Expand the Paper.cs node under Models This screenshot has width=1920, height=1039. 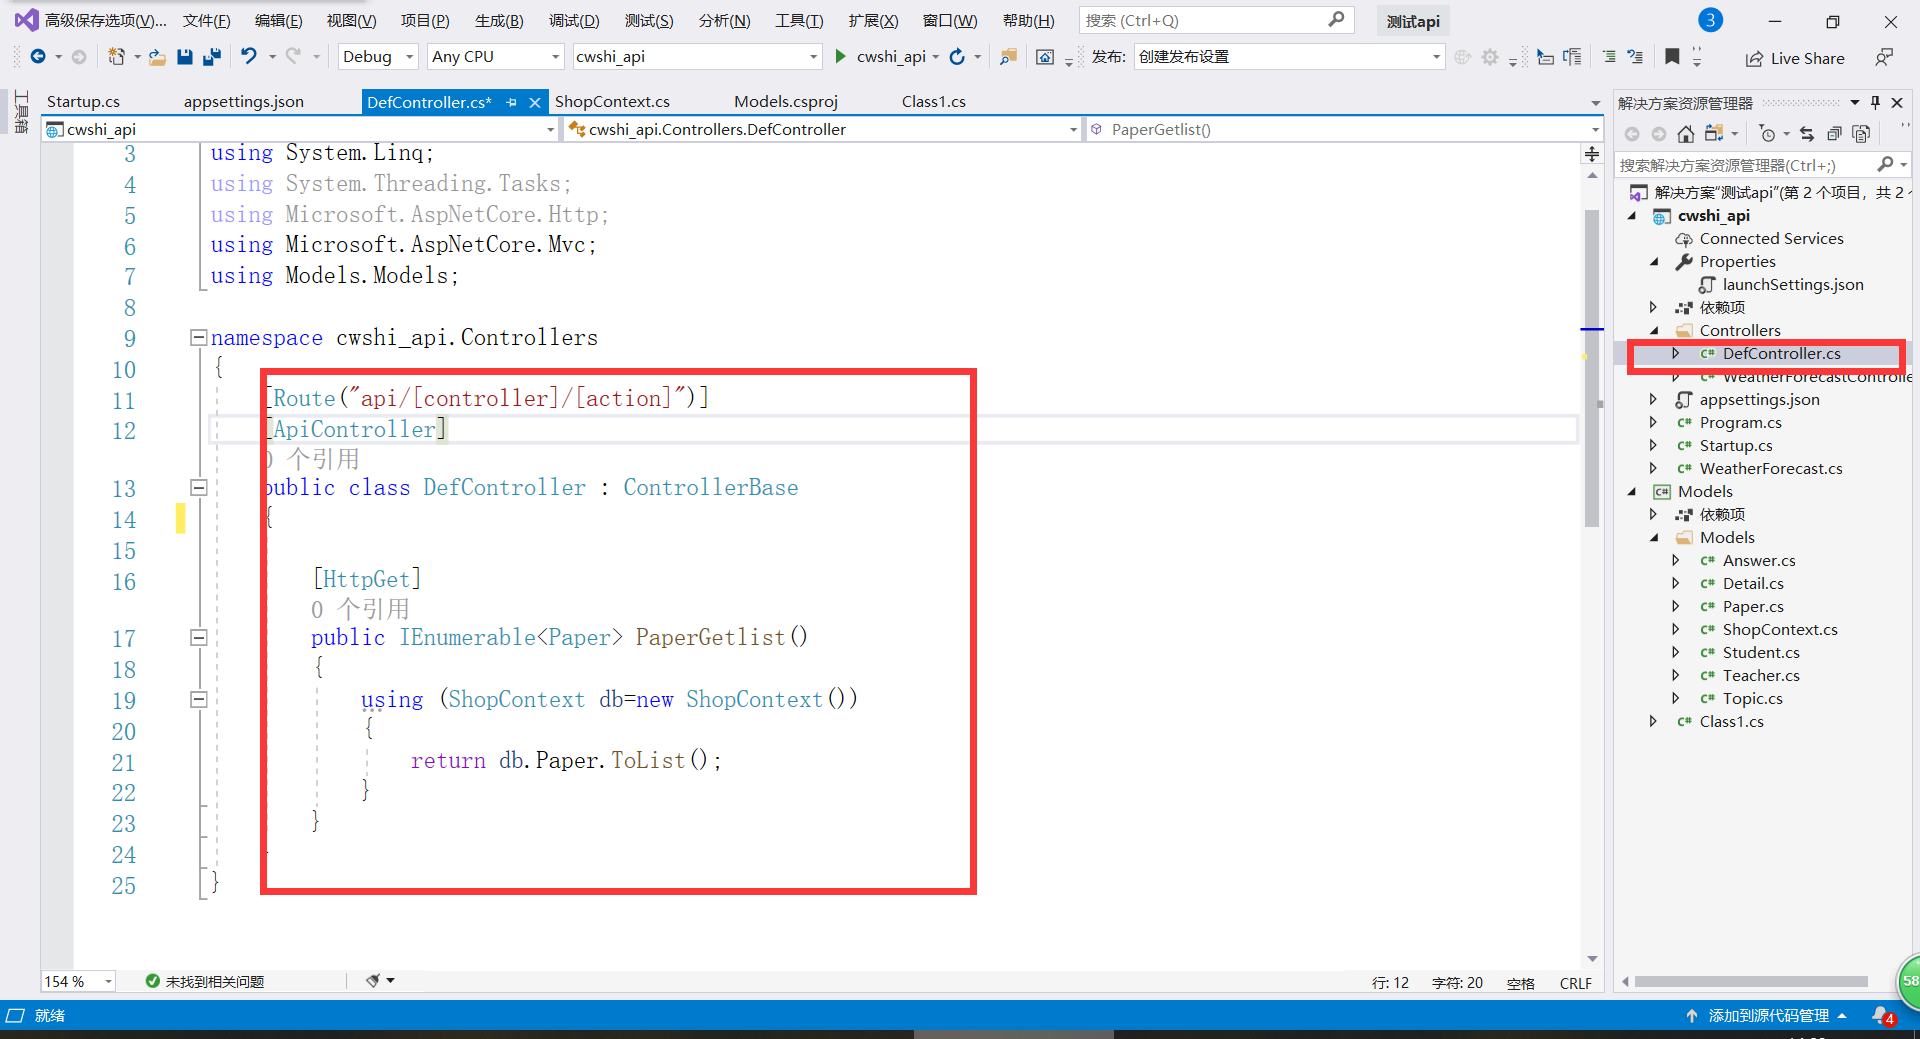(x=1676, y=606)
